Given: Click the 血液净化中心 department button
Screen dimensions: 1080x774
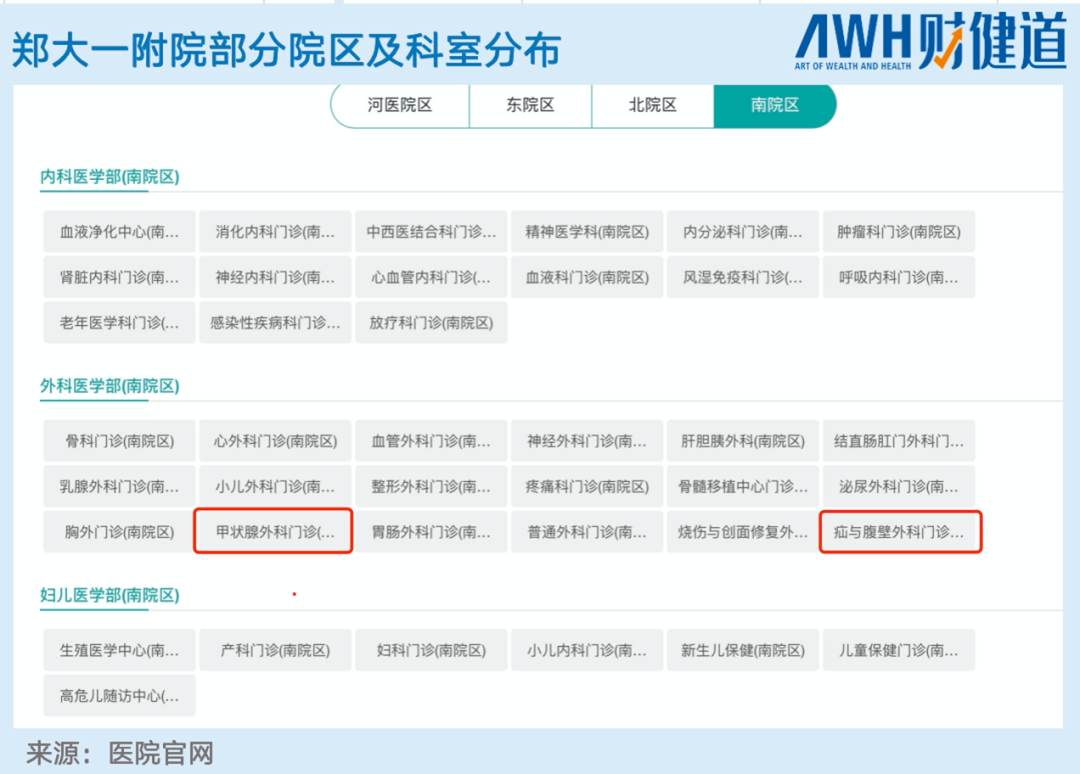Looking at the screenshot, I should [x=119, y=232].
